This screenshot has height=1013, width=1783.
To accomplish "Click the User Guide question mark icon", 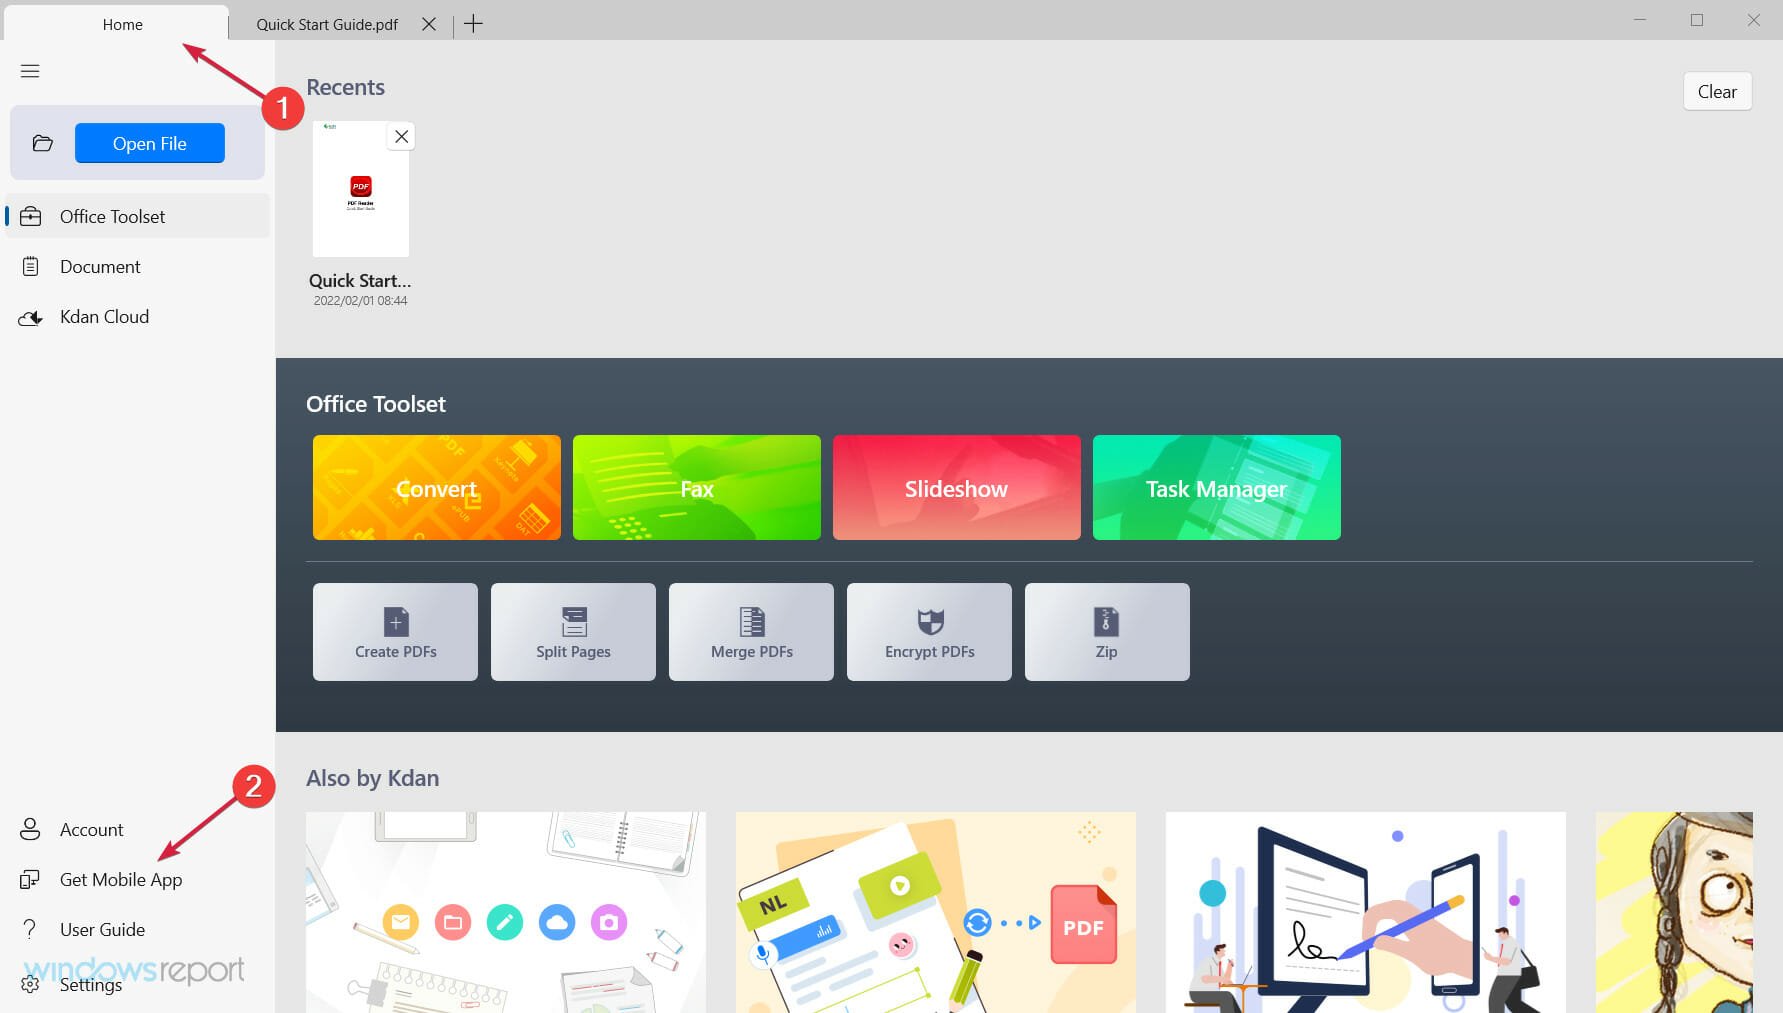I will tap(30, 929).
